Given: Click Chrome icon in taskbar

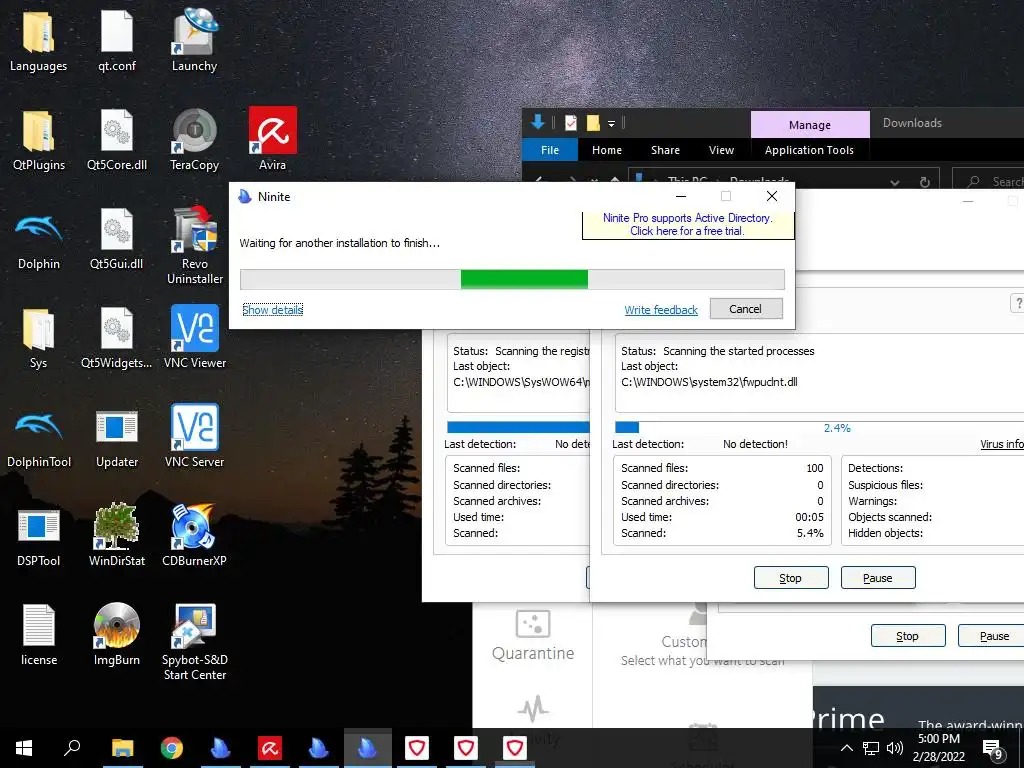Looking at the screenshot, I should coord(172,748).
